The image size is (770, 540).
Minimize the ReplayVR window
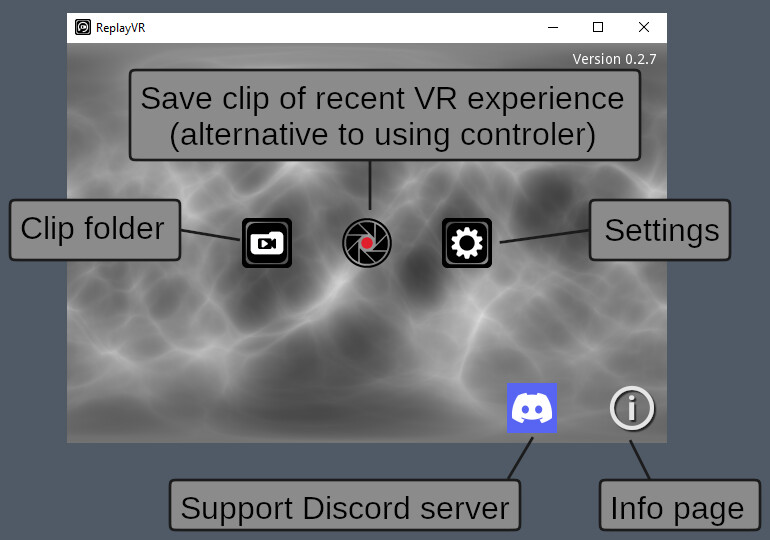553,27
